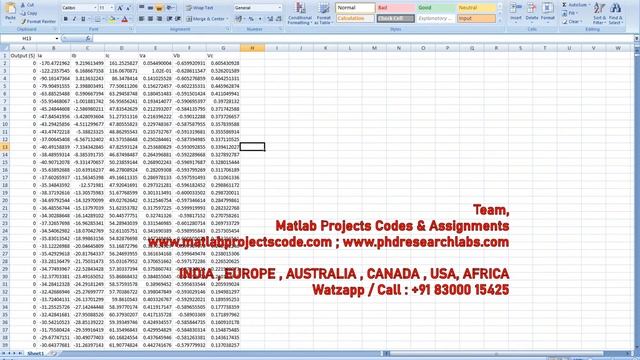Apply the Input cell style
The width and height of the screenshot is (640, 360).
[476, 18]
